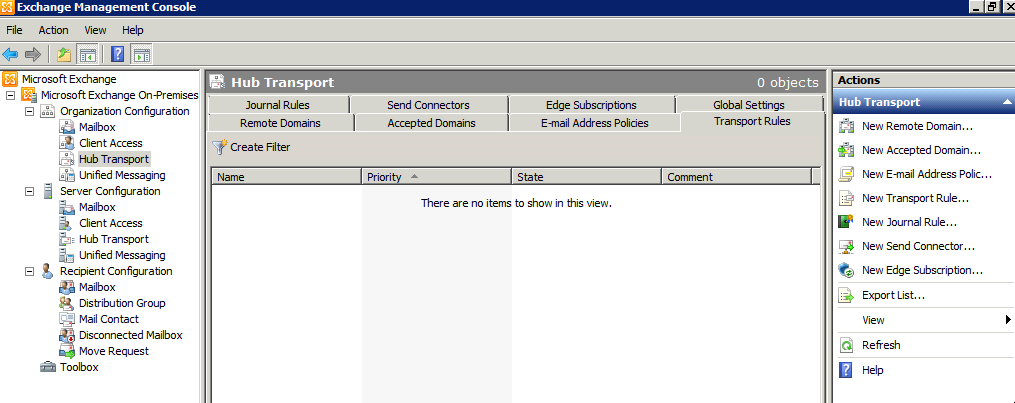Select Client Access under Organization Configuration
1015x403 pixels.
(111, 143)
